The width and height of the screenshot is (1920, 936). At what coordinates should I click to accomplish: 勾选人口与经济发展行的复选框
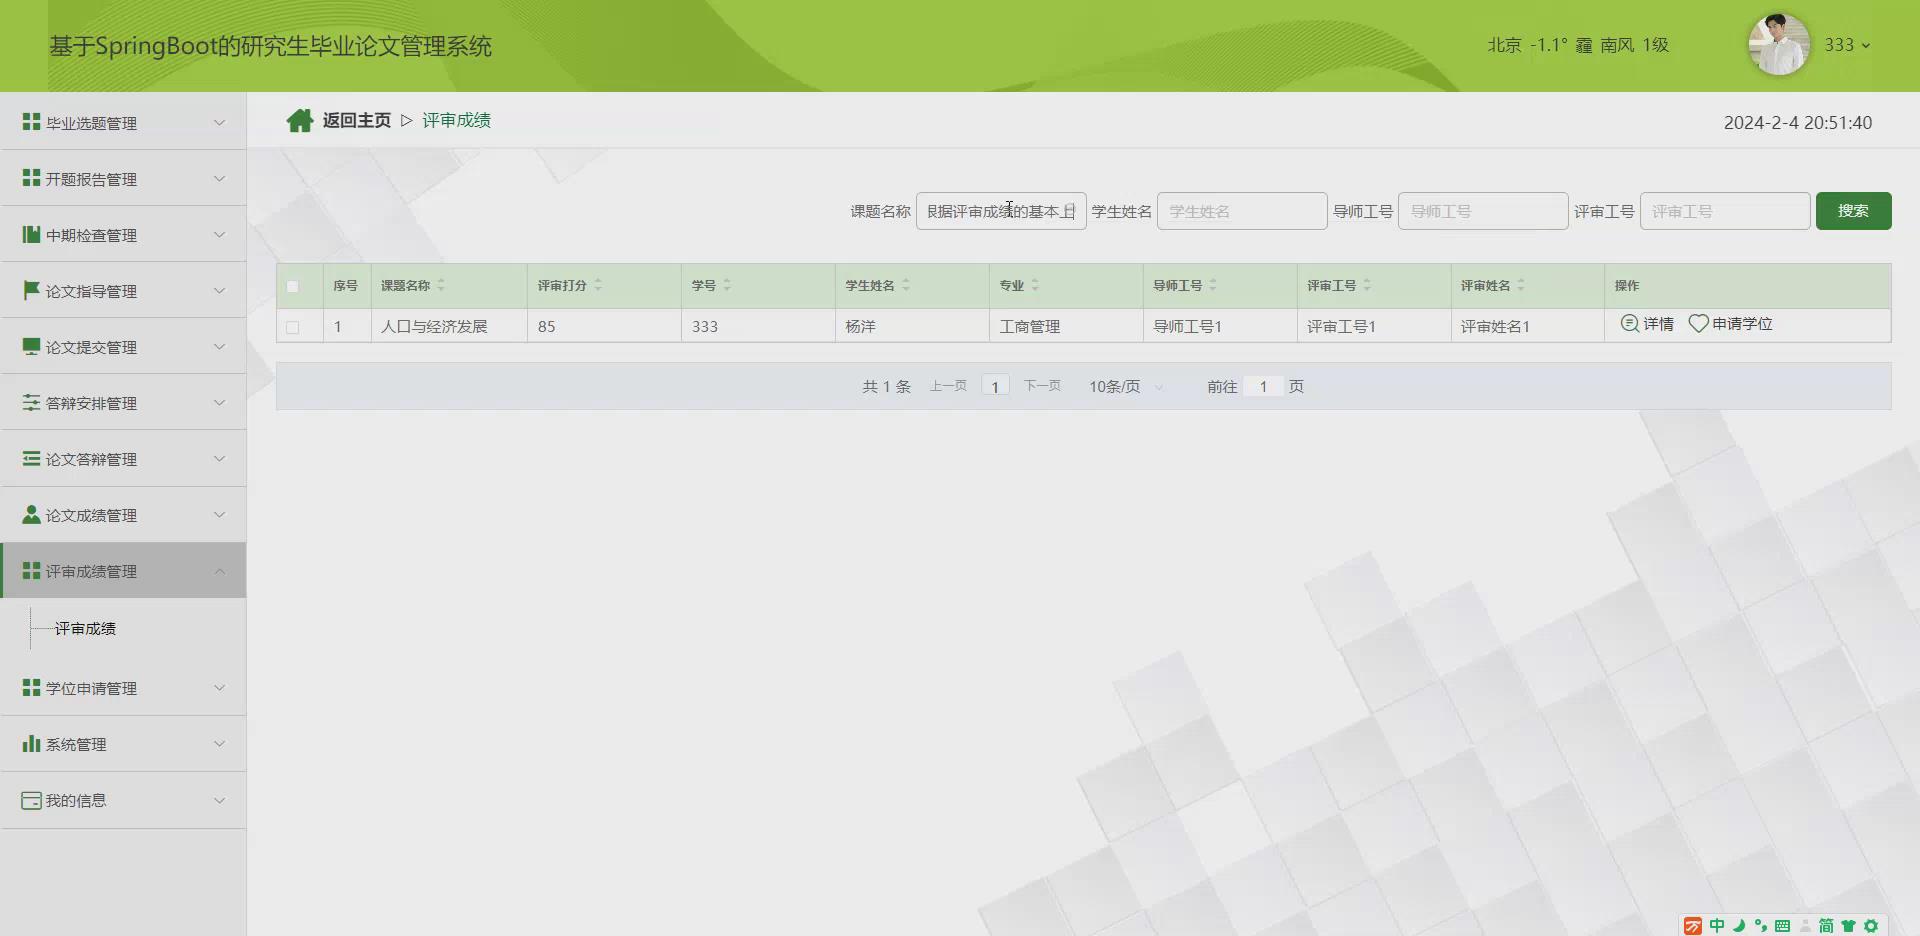click(295, 327)
